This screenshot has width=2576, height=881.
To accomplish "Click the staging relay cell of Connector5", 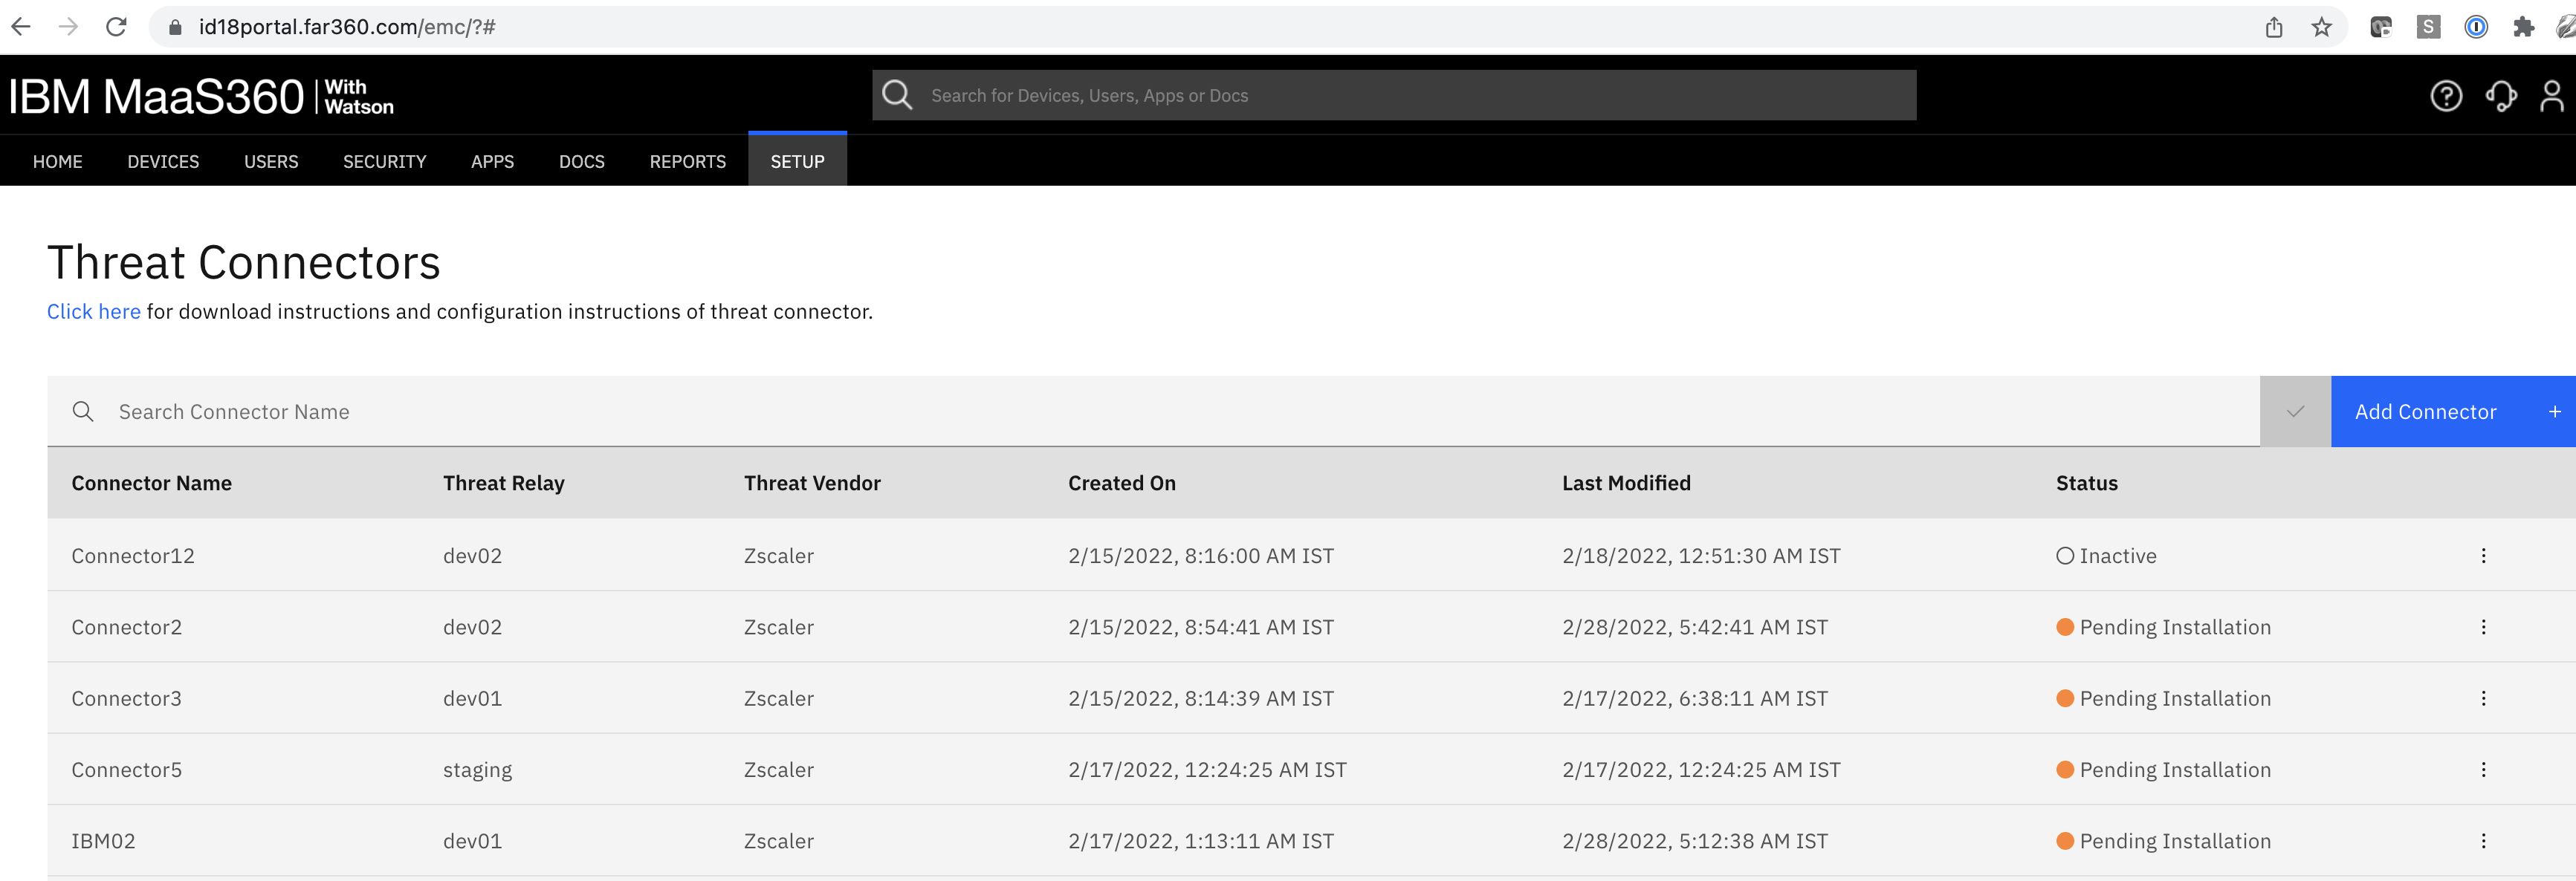I will pos(477,770).
